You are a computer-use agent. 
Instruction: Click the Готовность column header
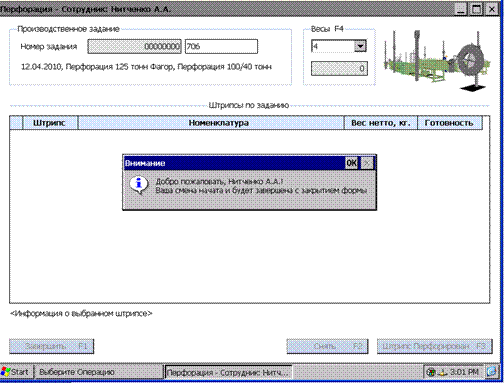tap(450, 123)
